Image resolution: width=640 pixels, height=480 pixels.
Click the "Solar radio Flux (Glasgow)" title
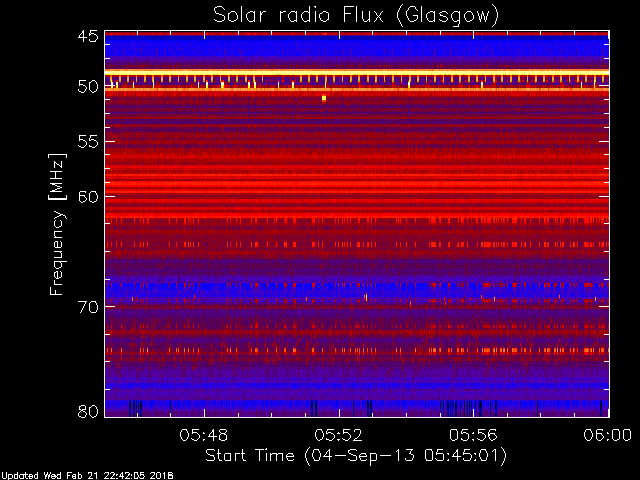pos(356,16)
